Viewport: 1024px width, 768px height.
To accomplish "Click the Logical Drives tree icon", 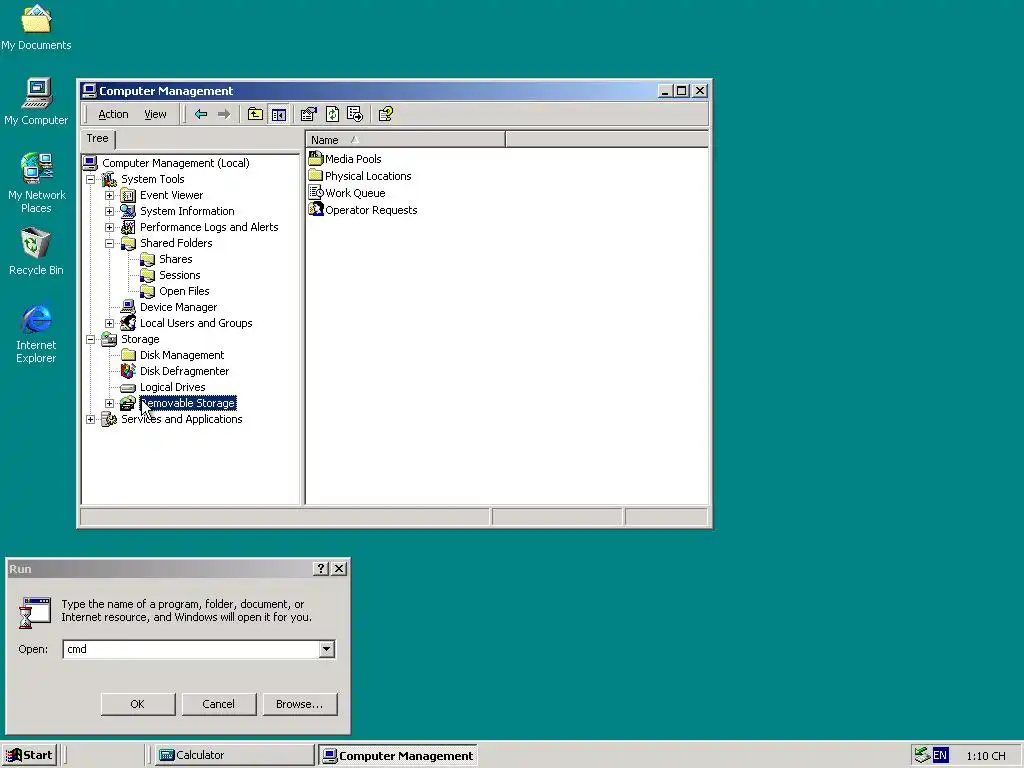I will click(x=128, y=387).
